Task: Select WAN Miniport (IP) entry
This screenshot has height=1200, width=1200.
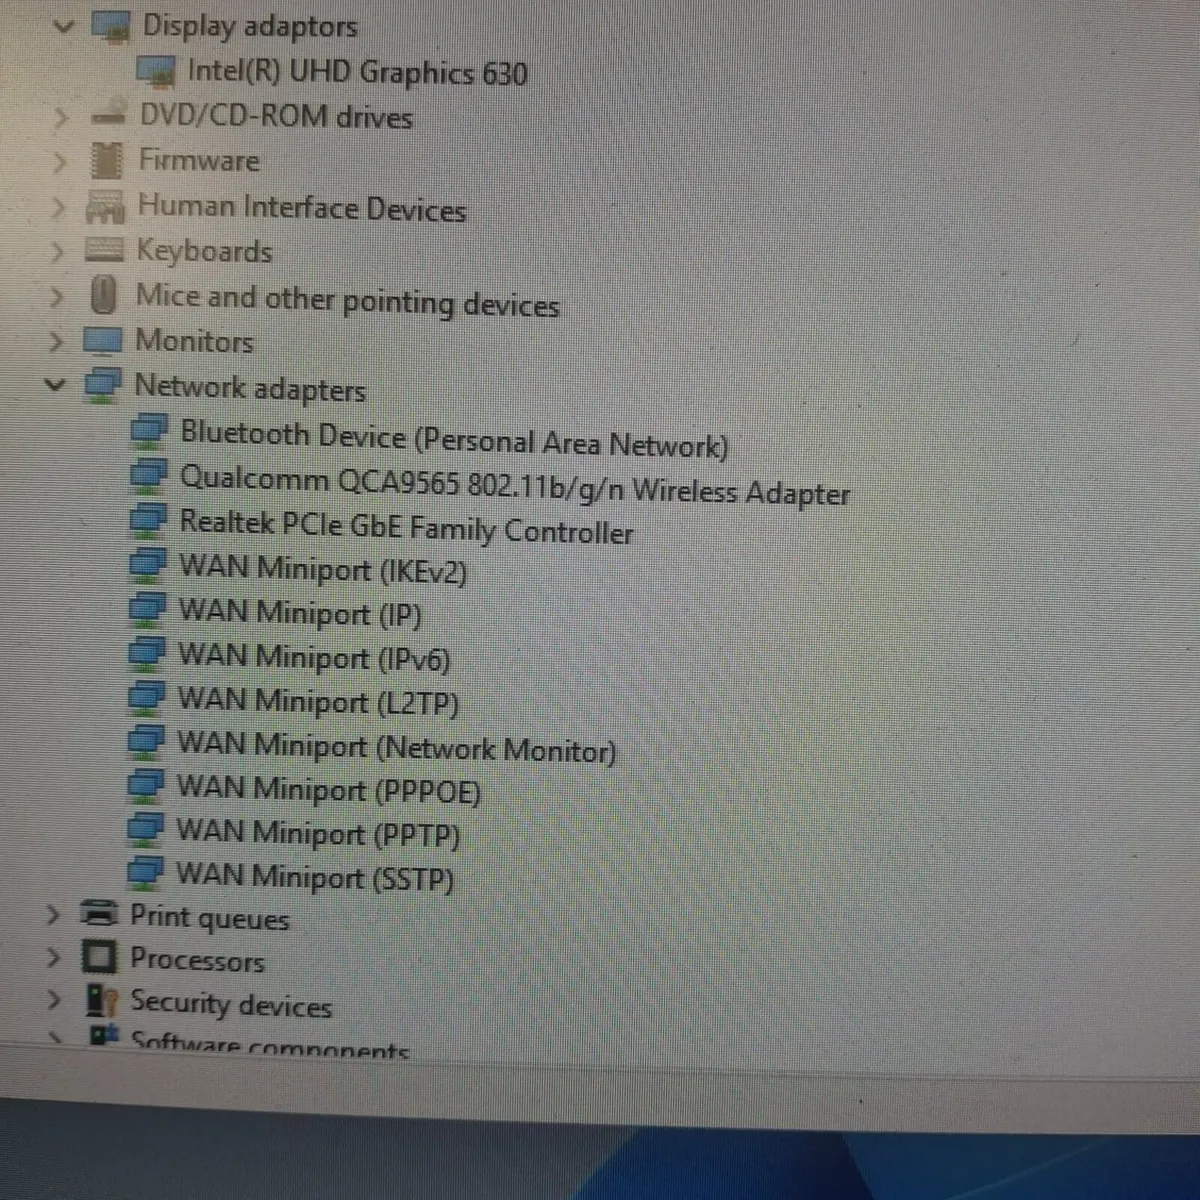Action: point(300,612)
